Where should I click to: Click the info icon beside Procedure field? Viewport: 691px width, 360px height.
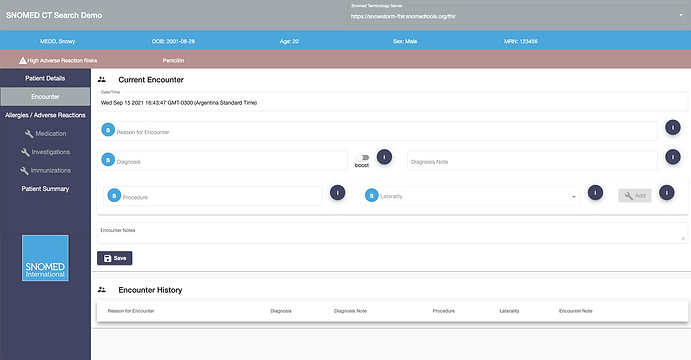338,193
